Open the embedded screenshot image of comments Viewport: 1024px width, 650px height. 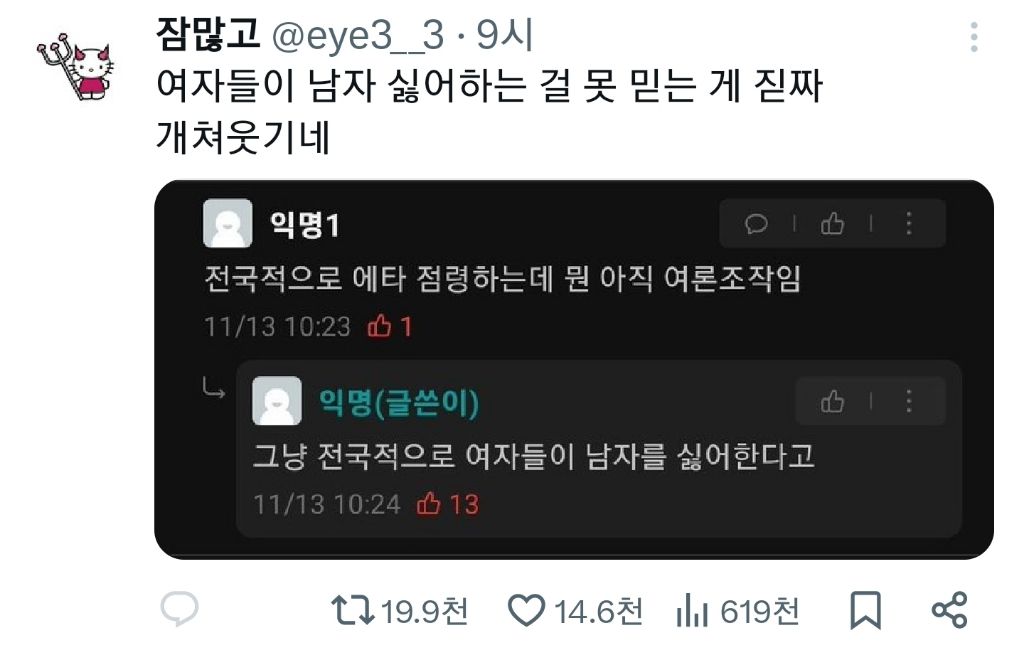(x=574, y=370)
